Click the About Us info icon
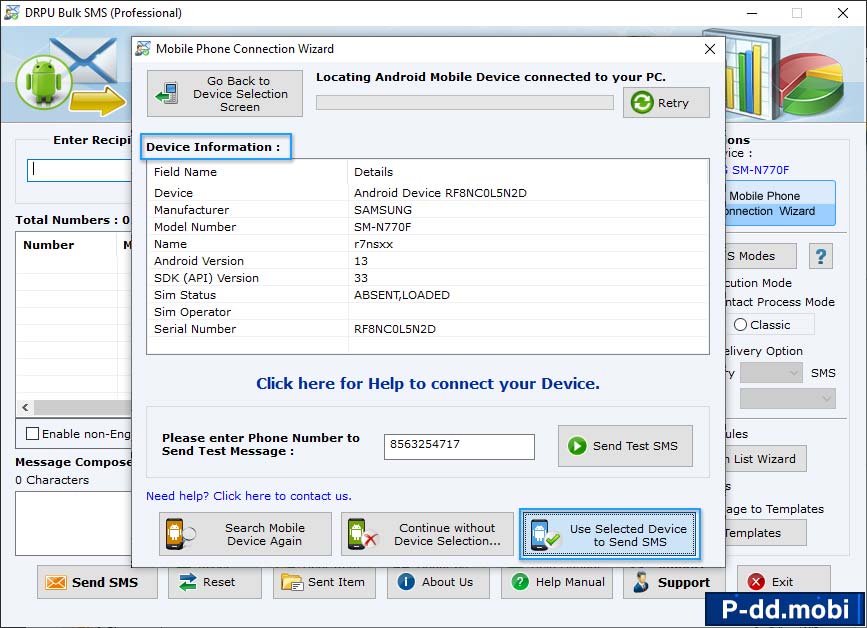Viewport: 867px width, 628px height. tap(406, 582)
